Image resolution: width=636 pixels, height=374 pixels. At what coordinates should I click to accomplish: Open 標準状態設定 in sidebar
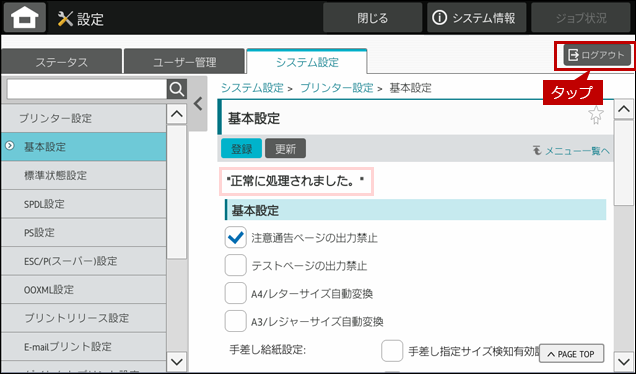(84, 175)
